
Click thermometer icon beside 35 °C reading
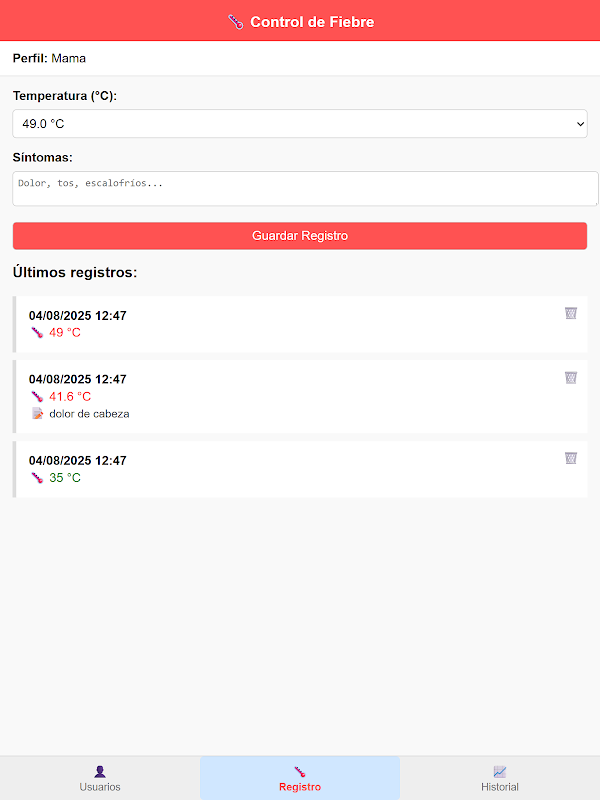37,478
